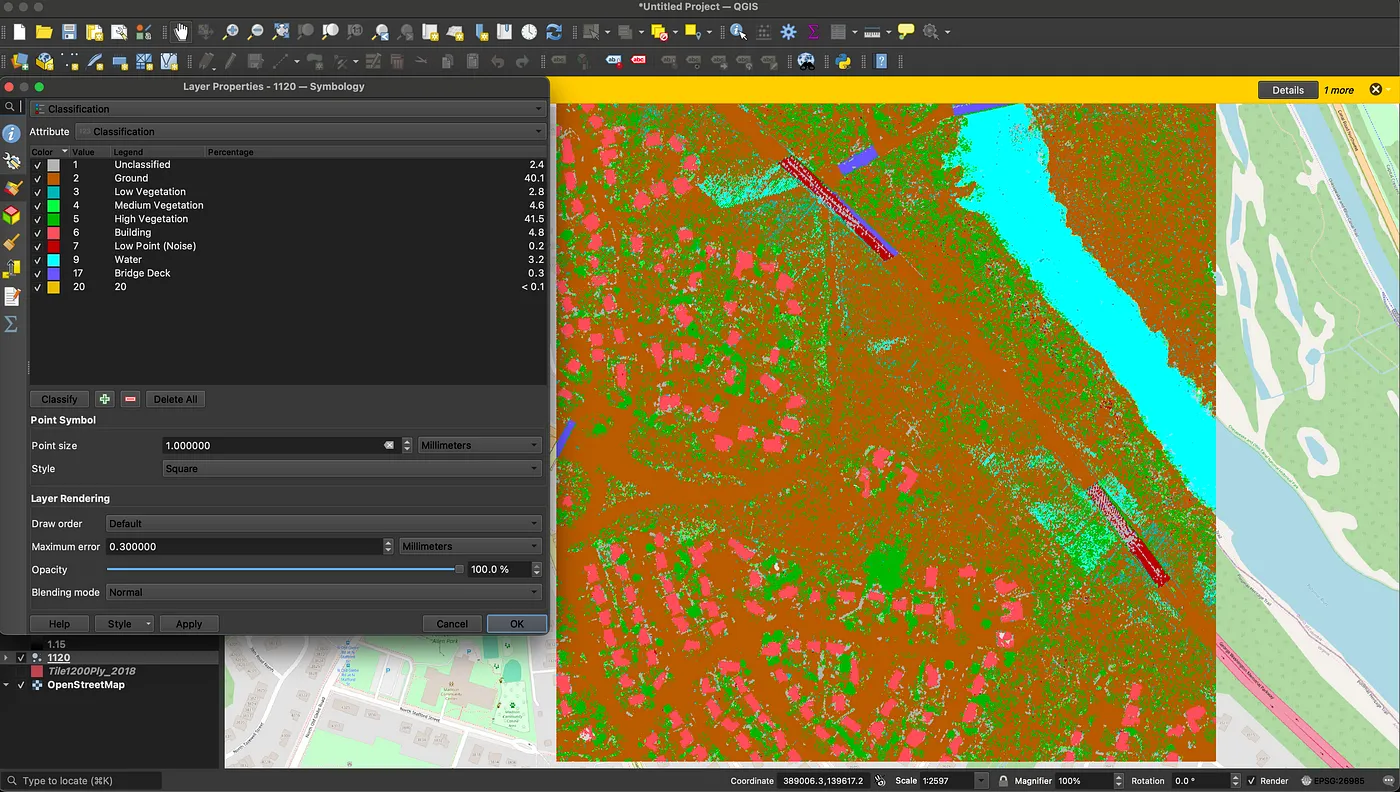Viewport: 1400px width, 792px height.
Task: Uncheck the High Vegetation class checkbox
Action: (37, 219)
